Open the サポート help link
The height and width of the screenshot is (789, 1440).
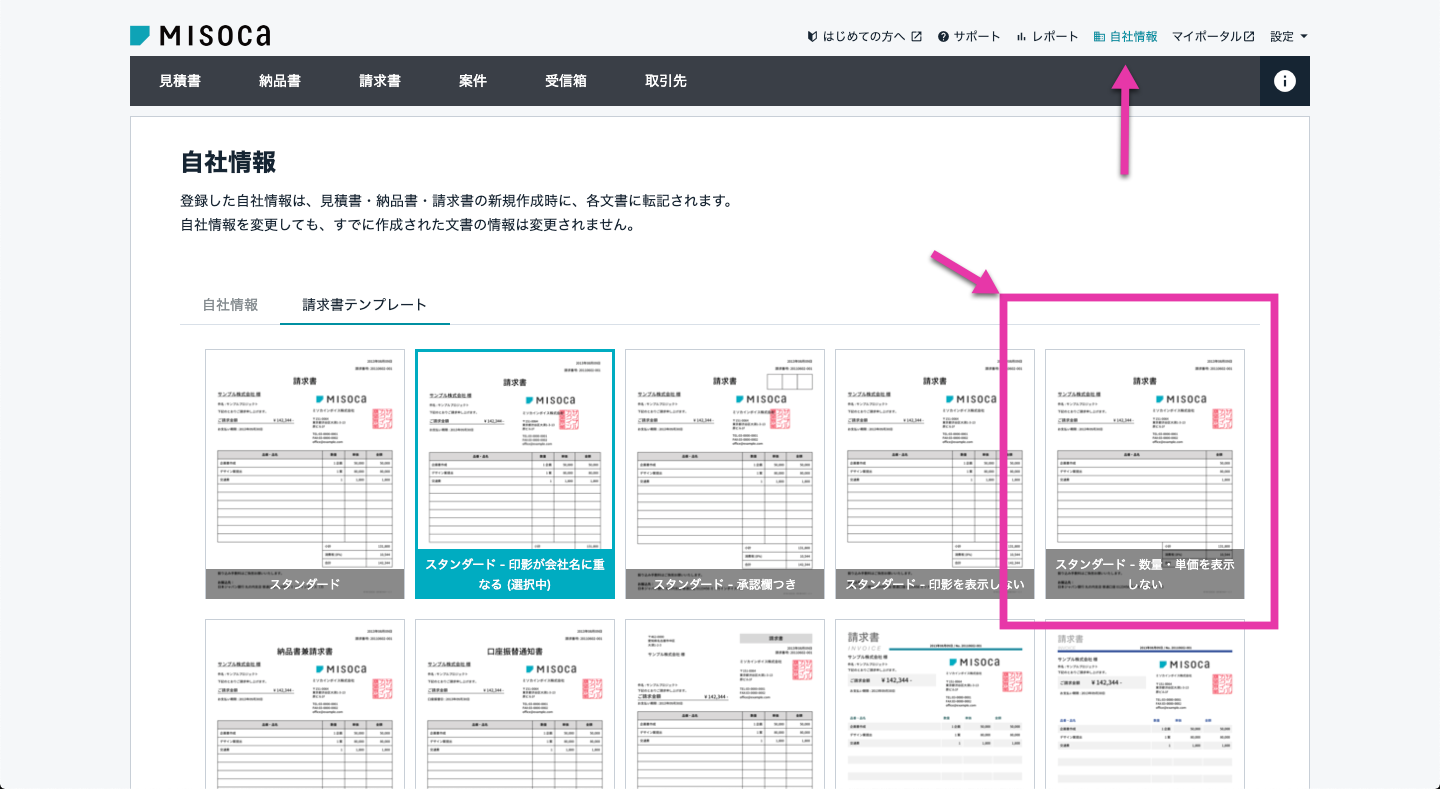click(969, 36)
